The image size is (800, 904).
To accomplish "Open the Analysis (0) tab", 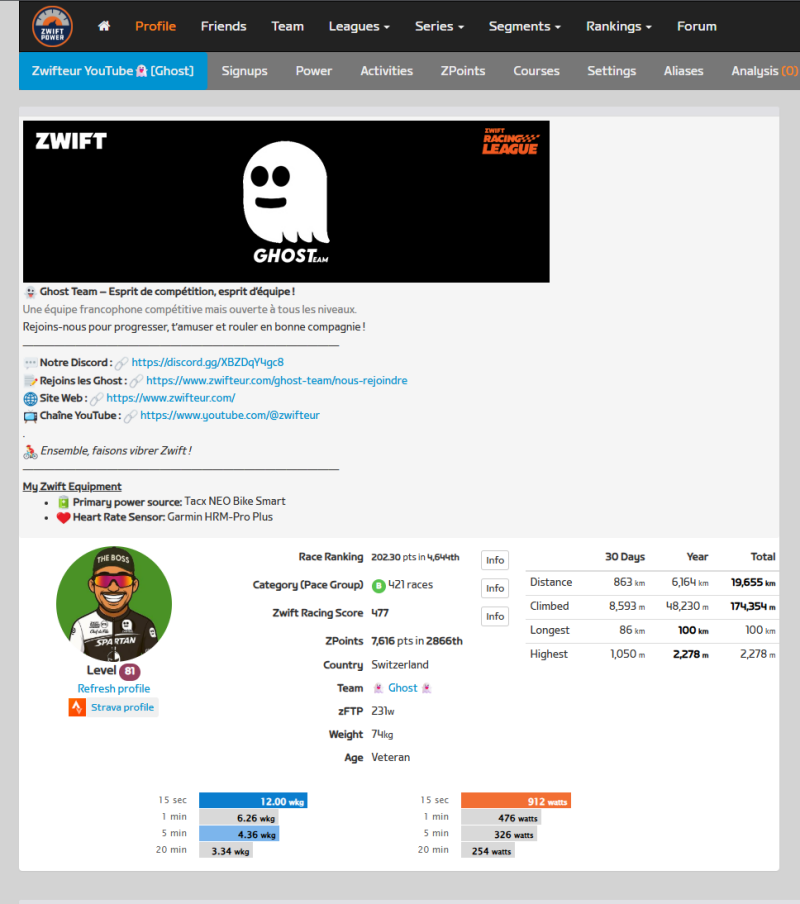I will pos(764,71).
